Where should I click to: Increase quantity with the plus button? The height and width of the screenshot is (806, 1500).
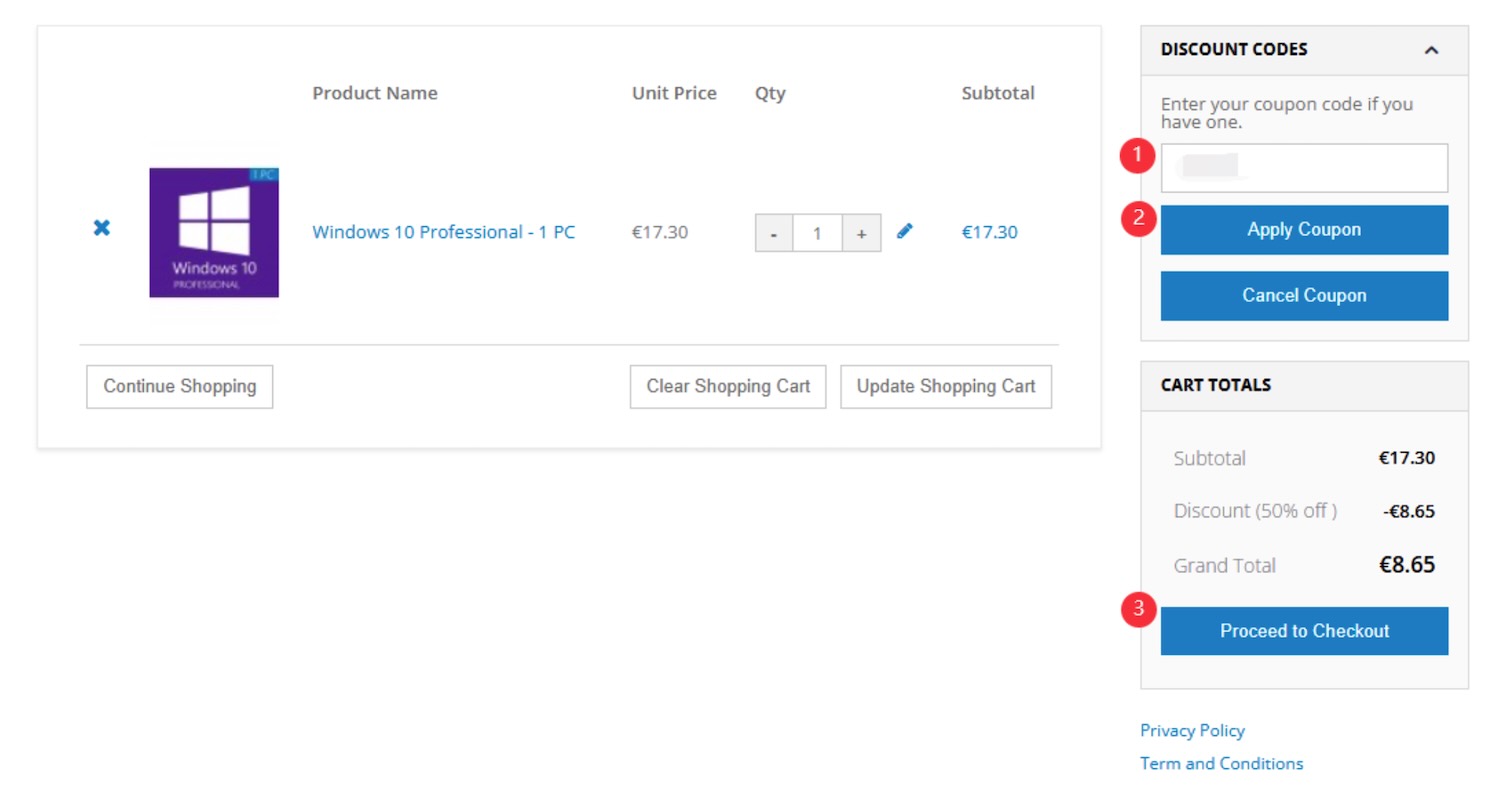(x=861, y=233)
